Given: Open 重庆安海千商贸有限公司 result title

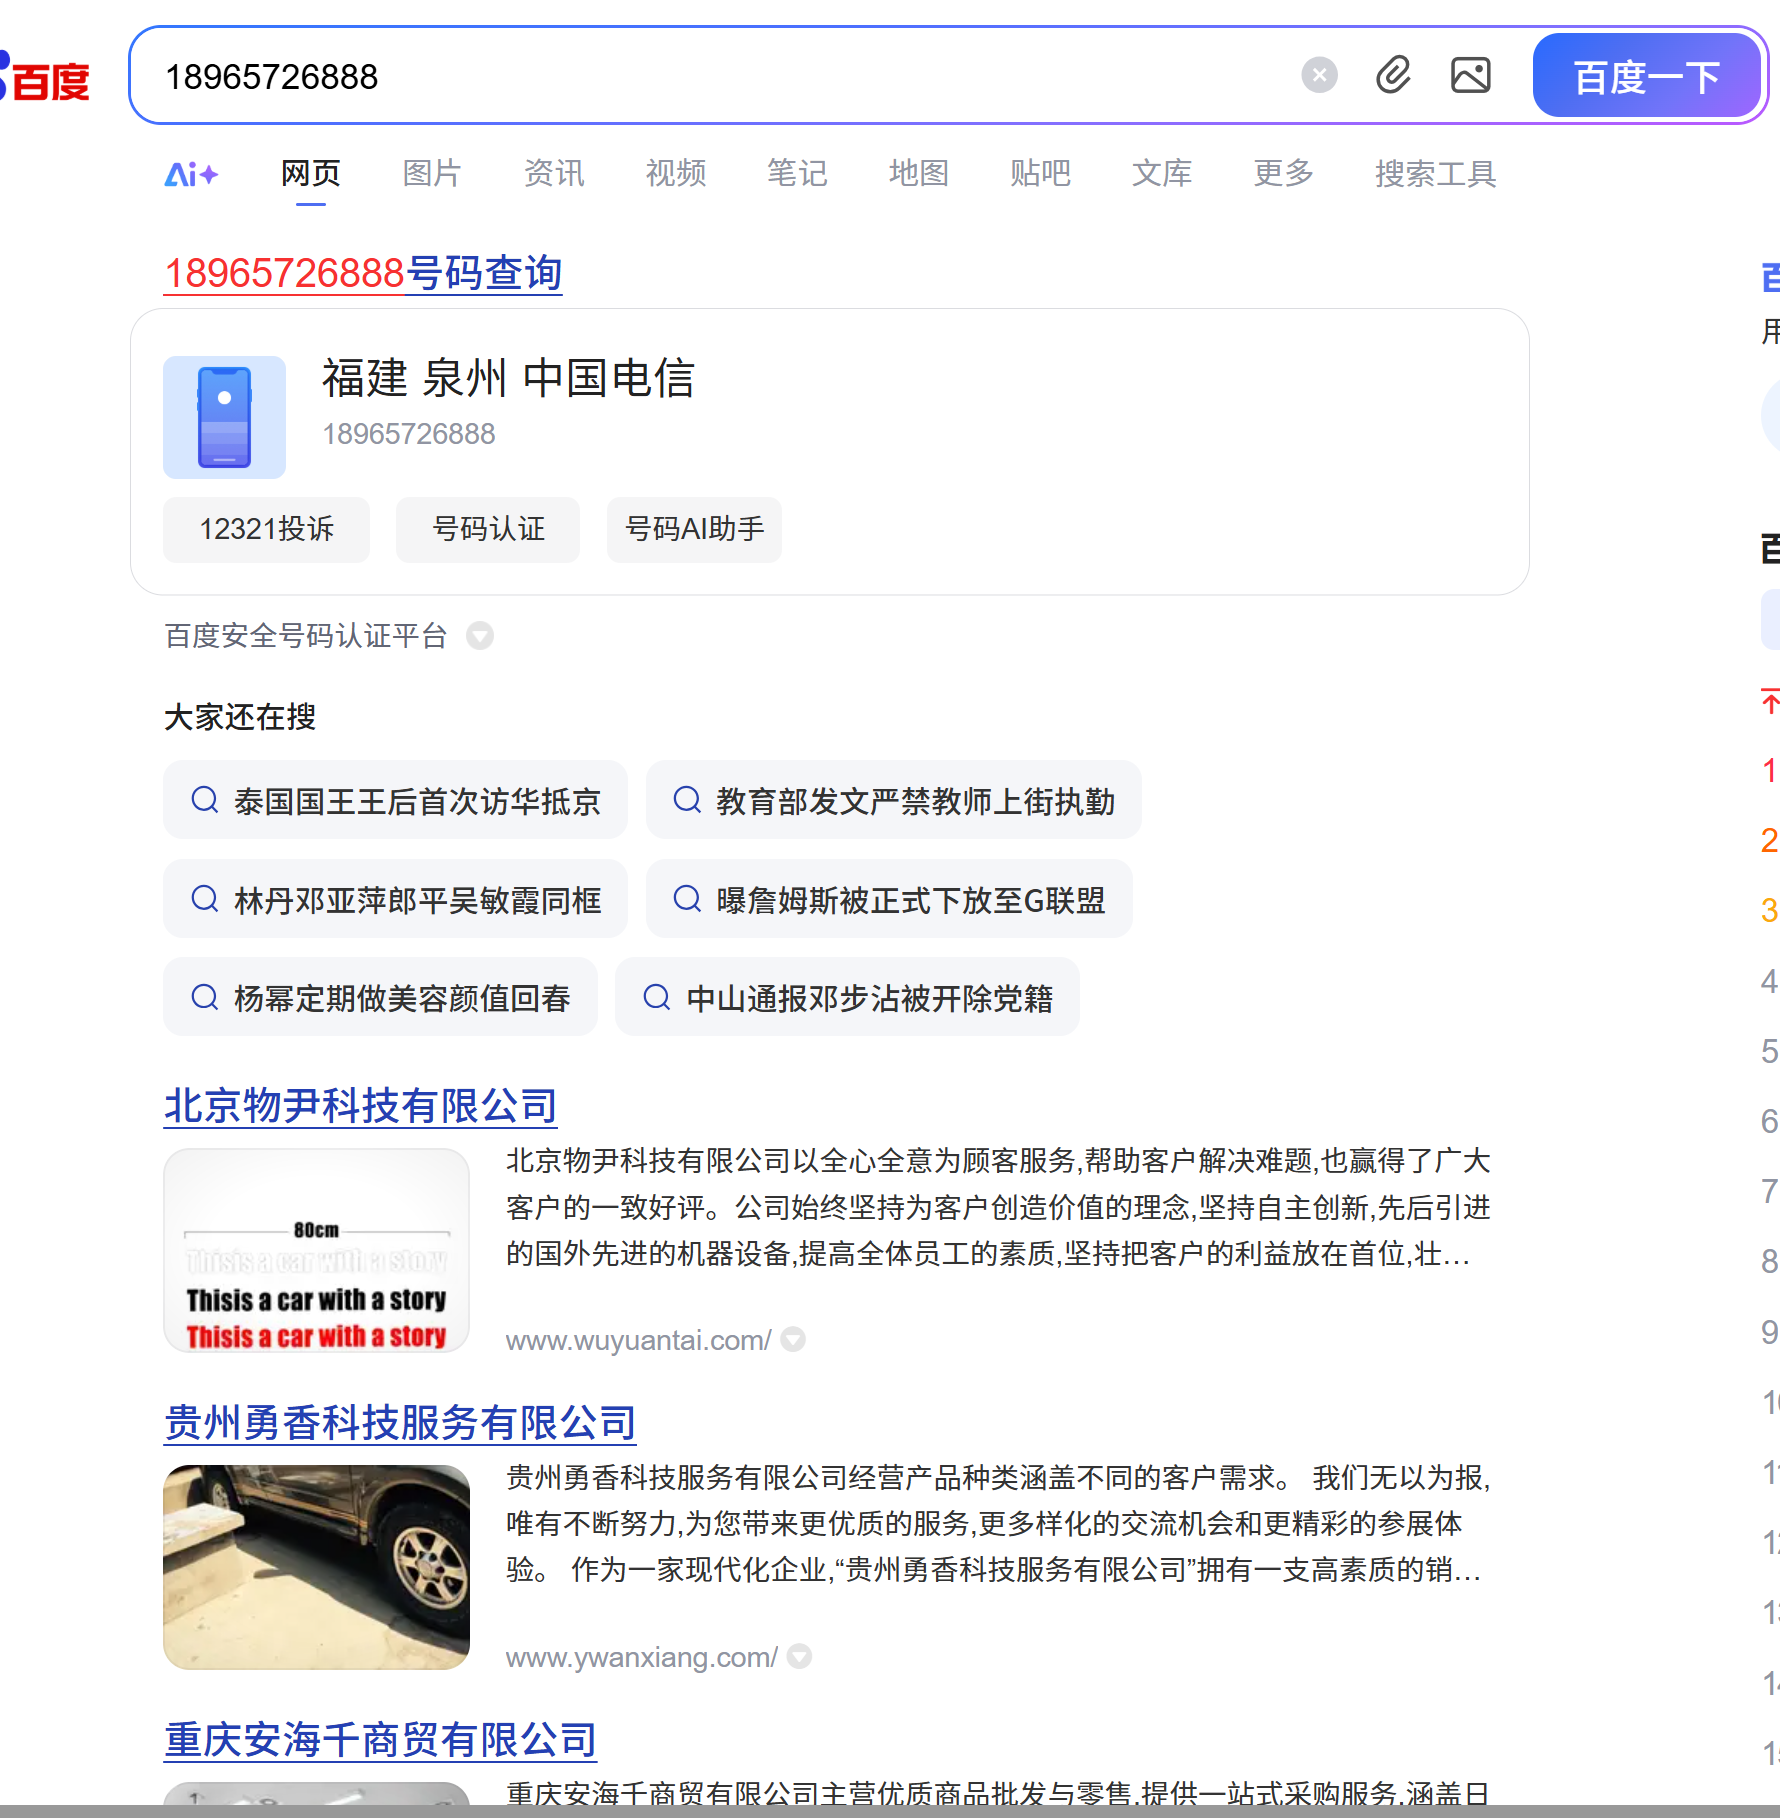Looking at the screenshot, I should [x=380, y=1740].
